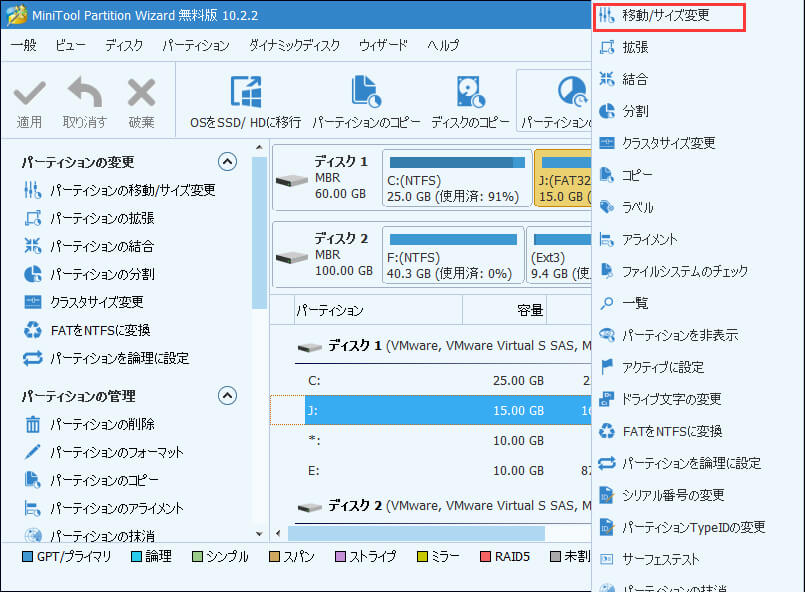The width and height of the screenshot is (805, 592).
Task: Select the J: partition row in list
Action: [430, 410]
